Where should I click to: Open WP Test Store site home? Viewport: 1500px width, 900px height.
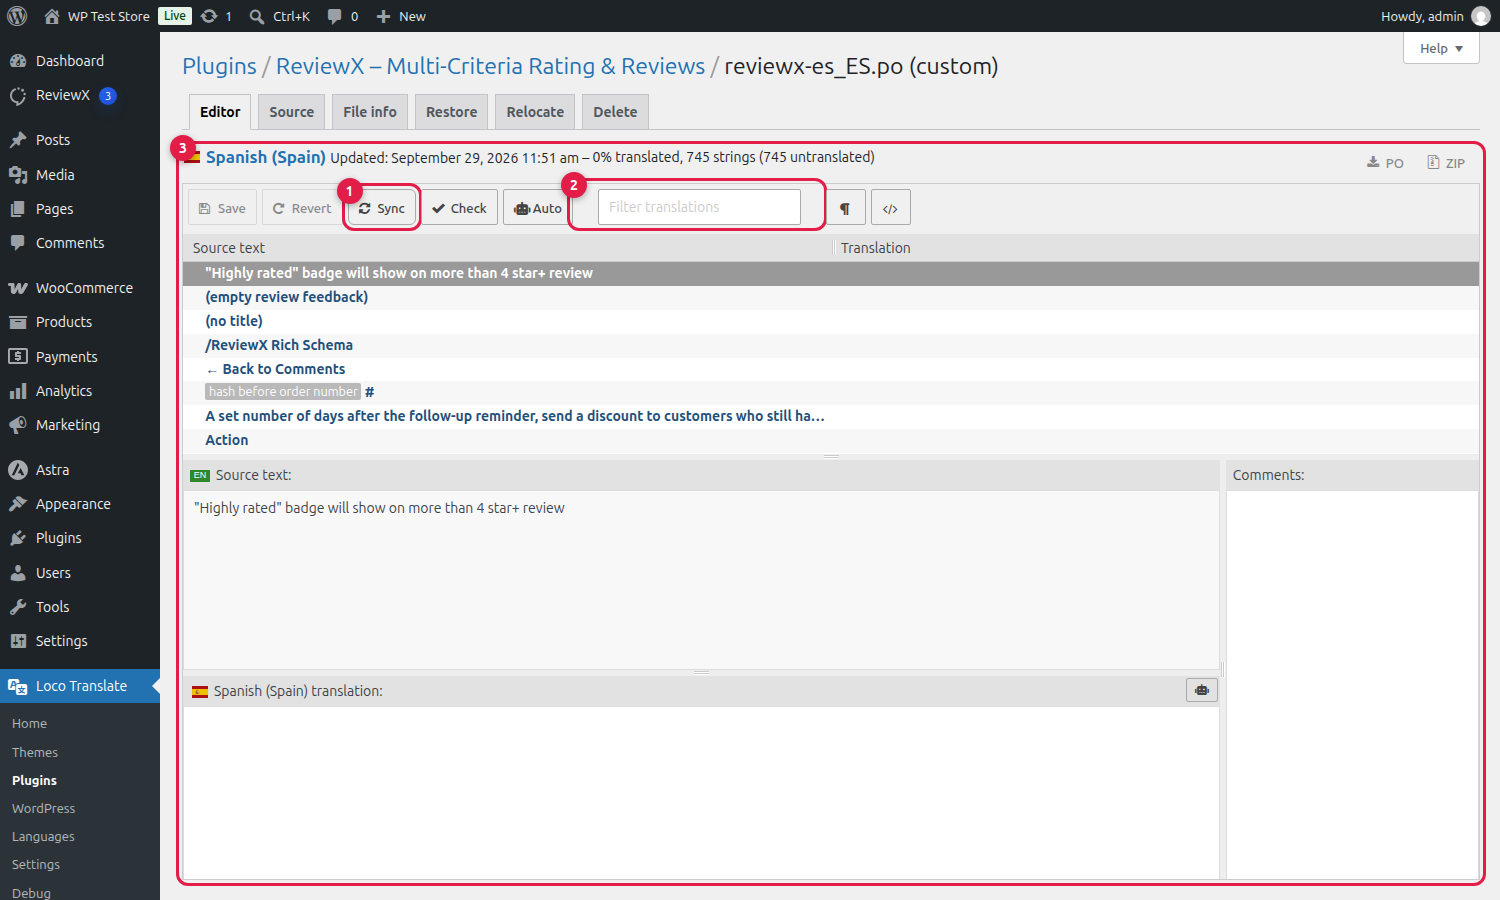pyautogui.click(x=97, y=16)
